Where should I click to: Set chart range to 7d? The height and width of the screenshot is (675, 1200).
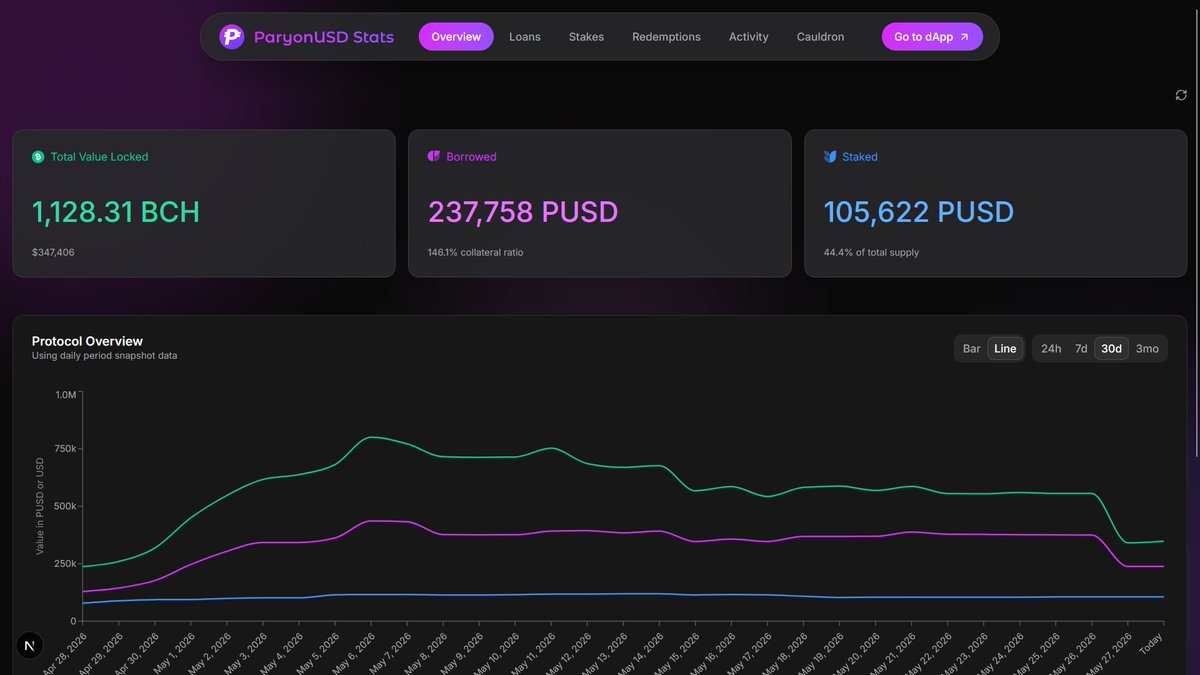[x=1081, y=349]
